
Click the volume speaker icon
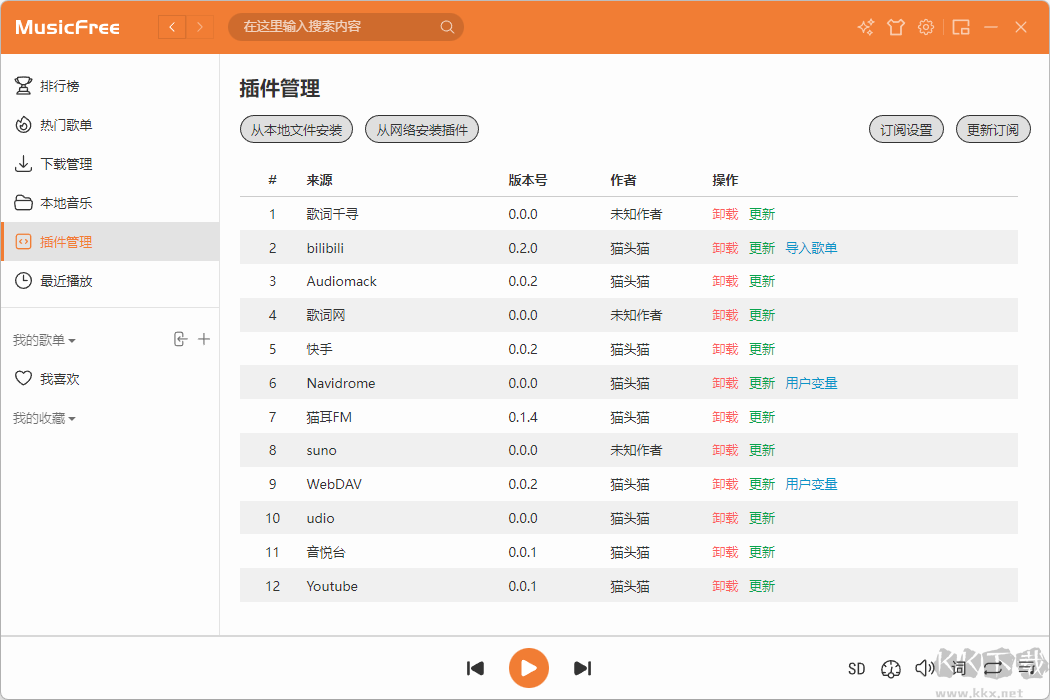925,668
